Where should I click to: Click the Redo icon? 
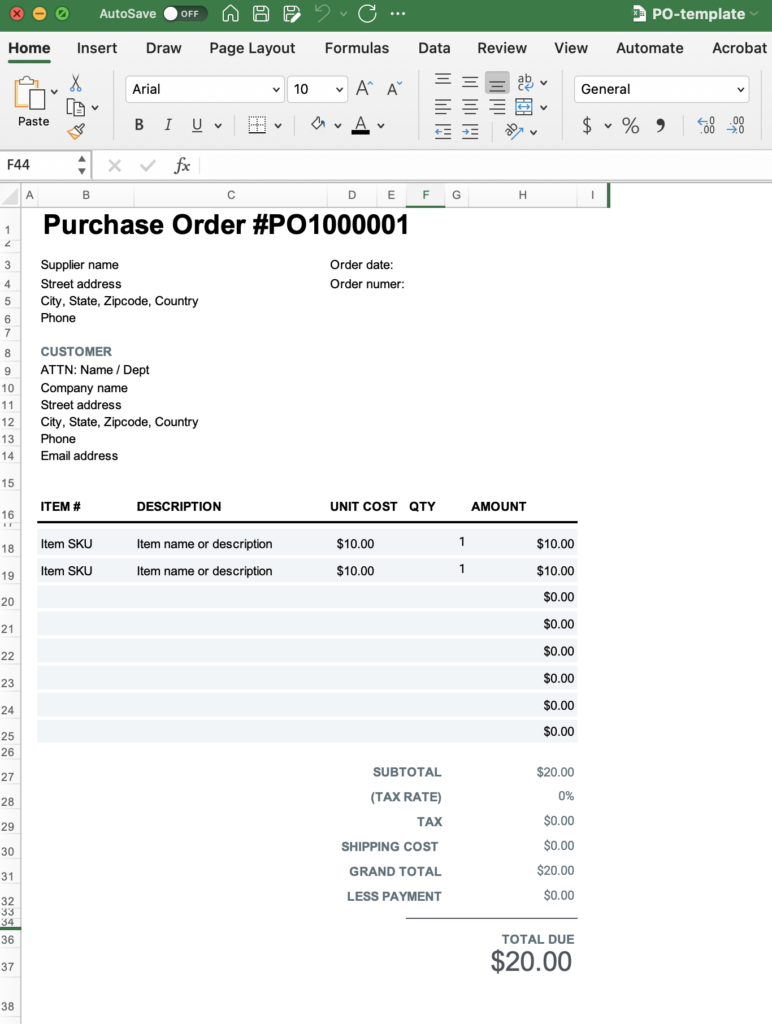click(367, 14)
